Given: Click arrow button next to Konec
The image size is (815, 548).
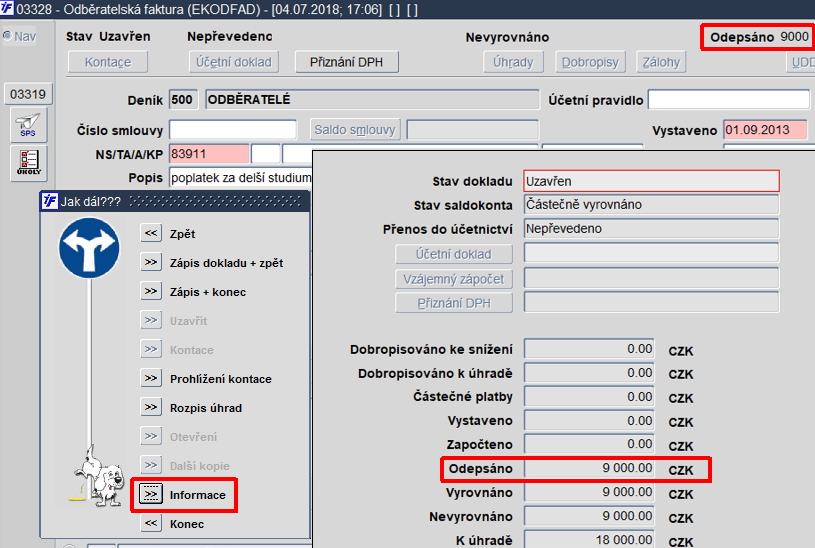Looking at the screenshot, I should [151, 524].
